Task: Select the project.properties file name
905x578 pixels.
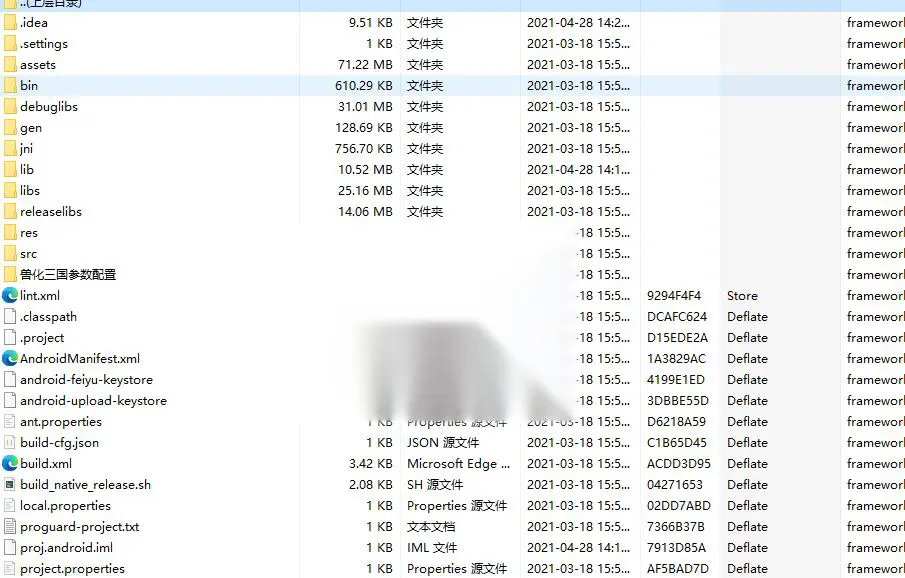Action: tap(73, 569)
